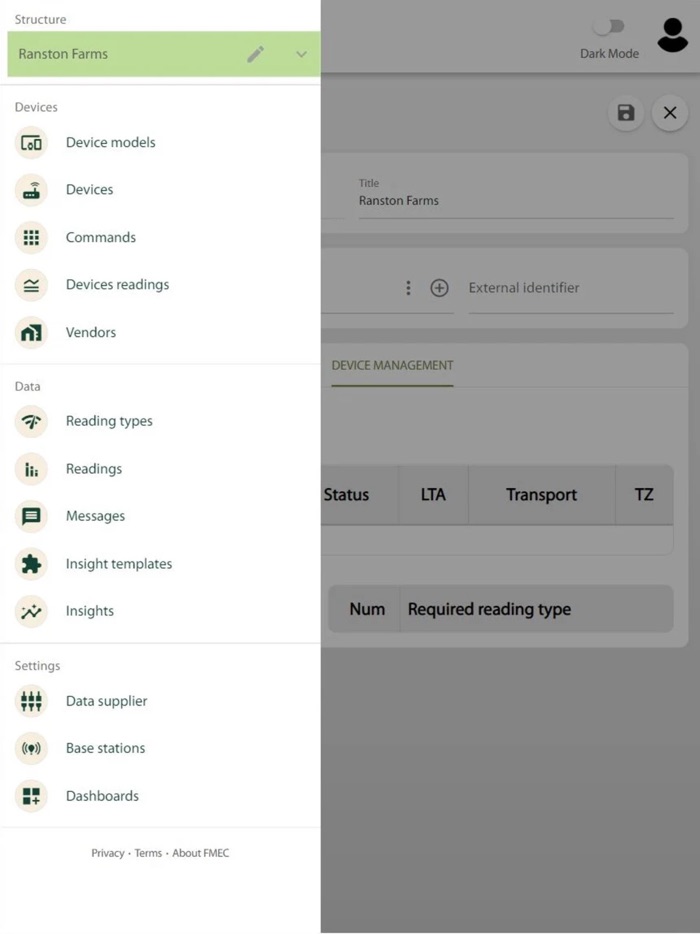Viewport: 700px width, 934px height.
Task: Click the Dashboards icon under Settings
Action: (31, 795)
